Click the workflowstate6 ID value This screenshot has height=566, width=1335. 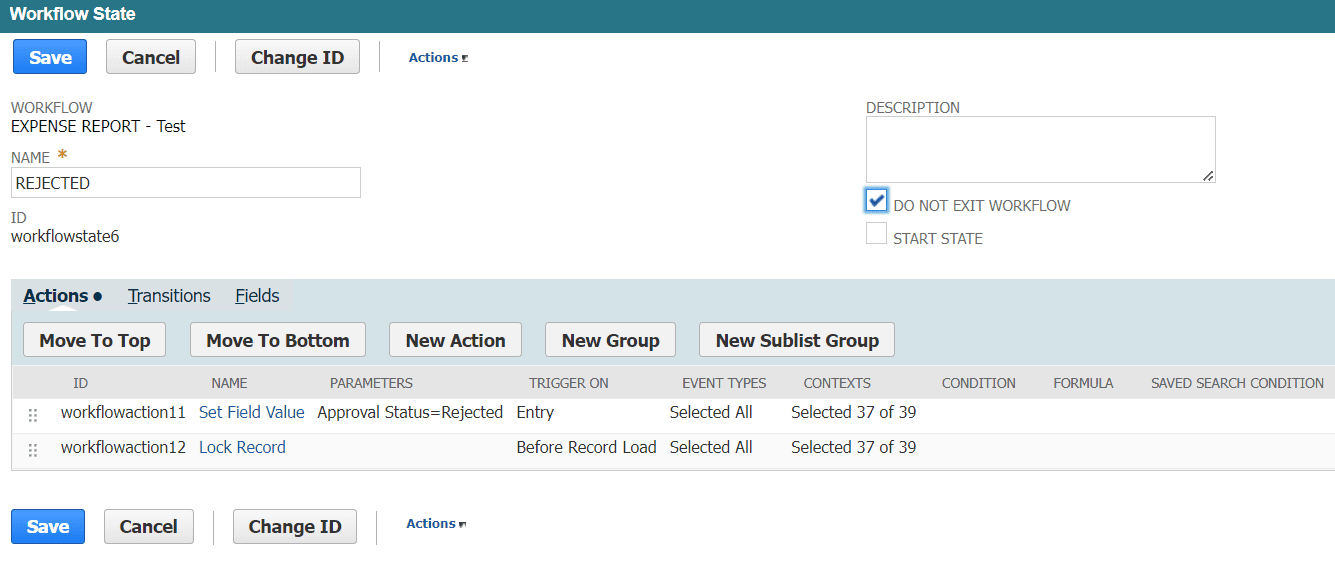pyautogui.click(x=65, y=237)
